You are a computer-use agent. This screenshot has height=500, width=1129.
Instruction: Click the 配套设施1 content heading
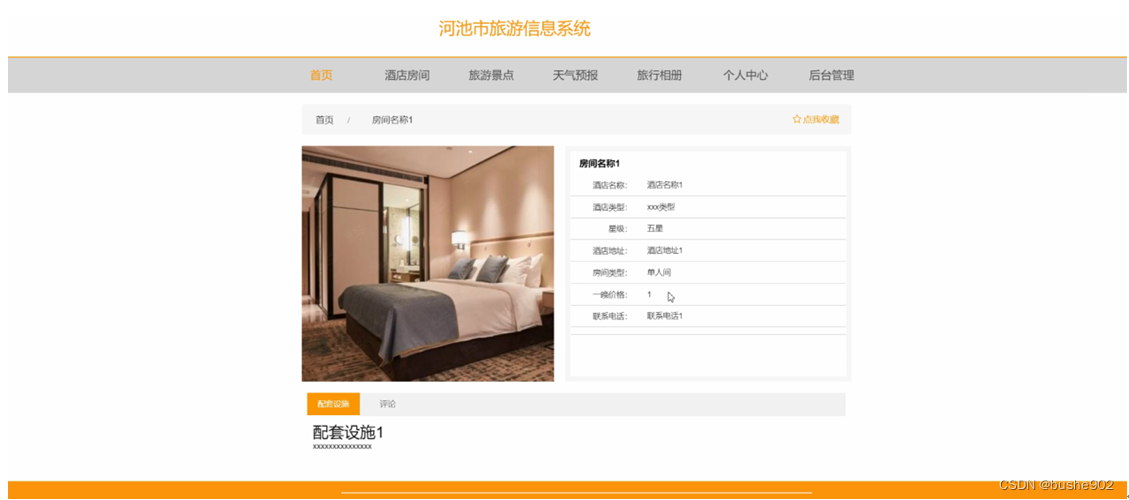(348, 433)
